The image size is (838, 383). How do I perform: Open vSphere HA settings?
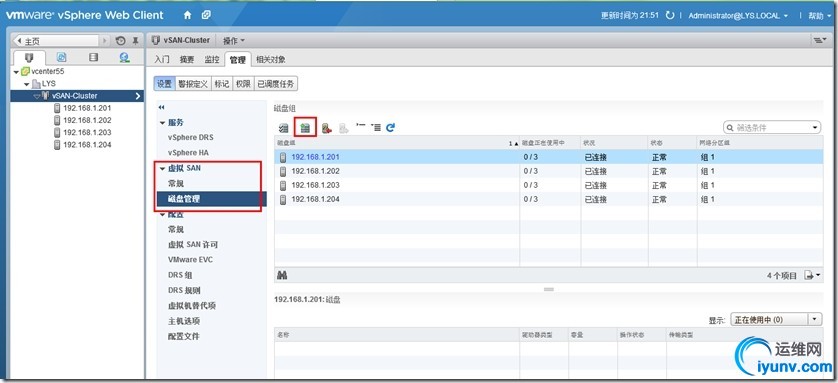(188, 153)
